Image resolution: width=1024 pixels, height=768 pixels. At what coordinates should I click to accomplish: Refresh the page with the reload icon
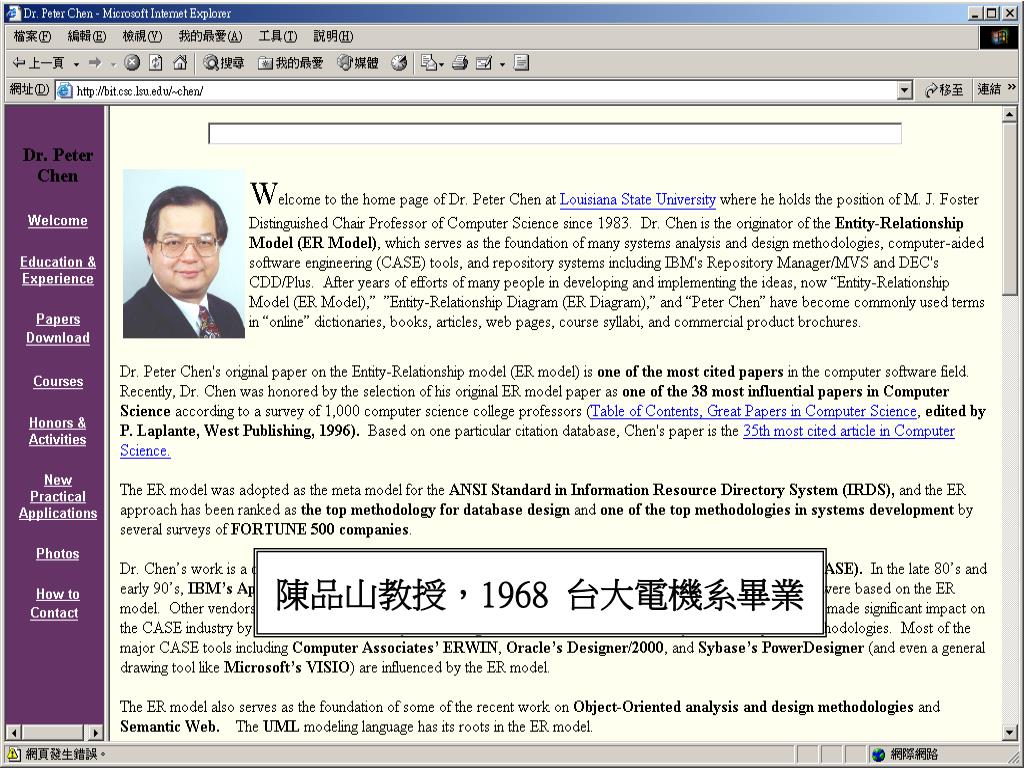point(155,63)
